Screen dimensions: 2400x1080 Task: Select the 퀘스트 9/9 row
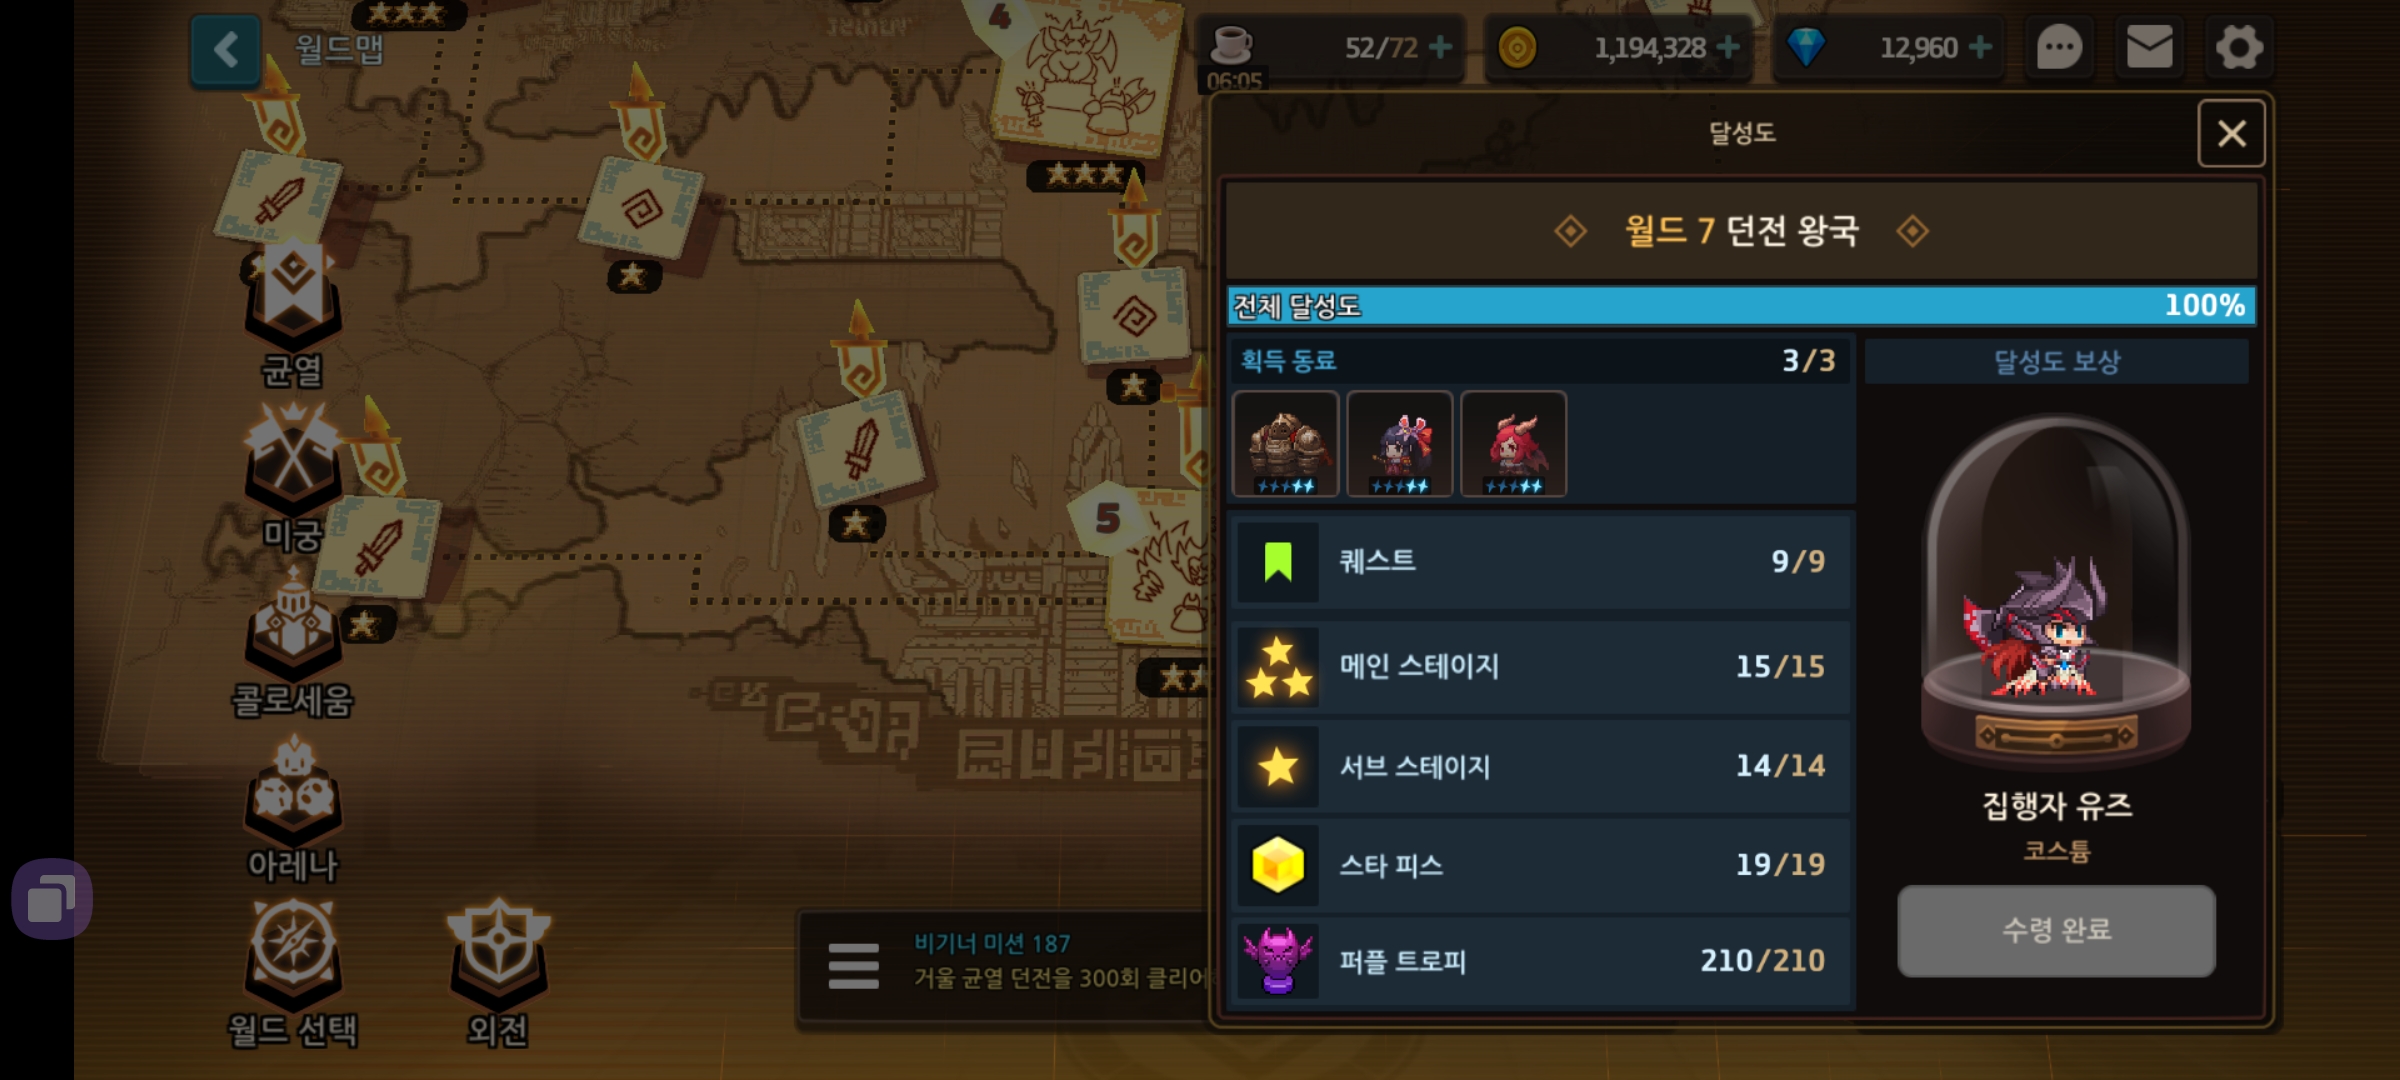1541,561
